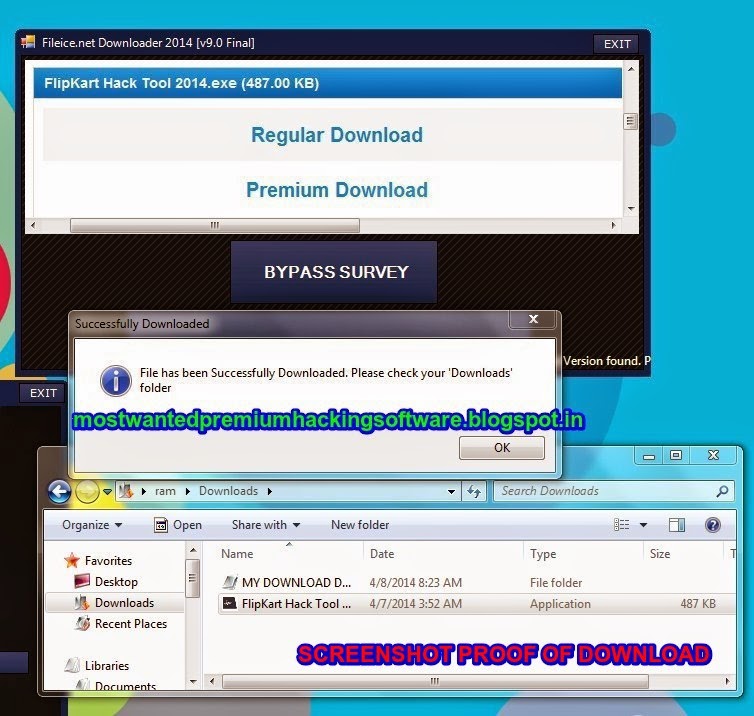Select Libraries in navigation pane
The image size is (754, 716).
pos(107,666)
